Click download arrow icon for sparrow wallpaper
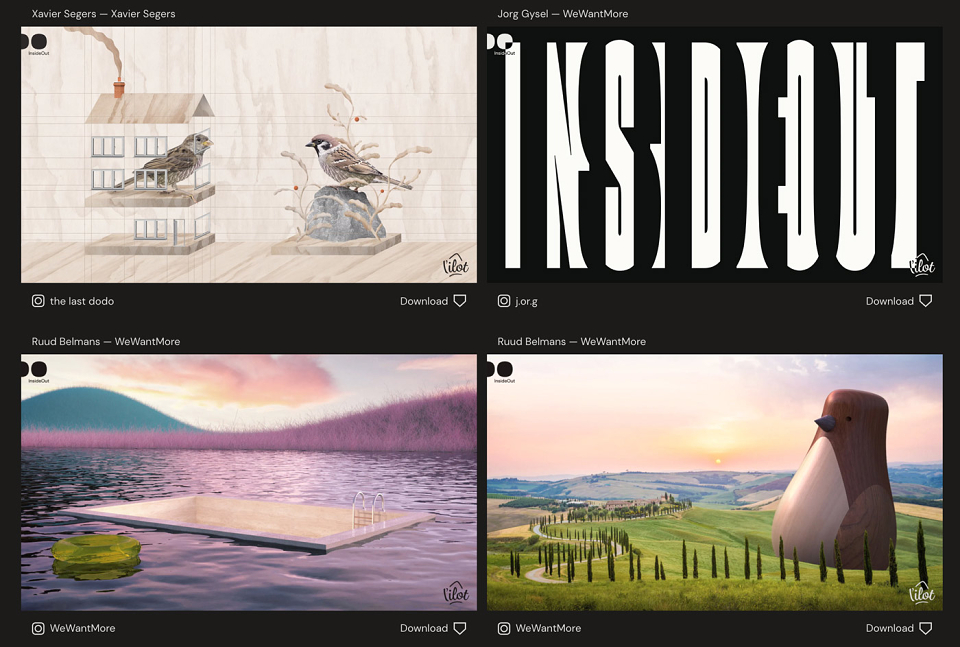The width and height of the screenshot is (960, 647). click(460, 301)
